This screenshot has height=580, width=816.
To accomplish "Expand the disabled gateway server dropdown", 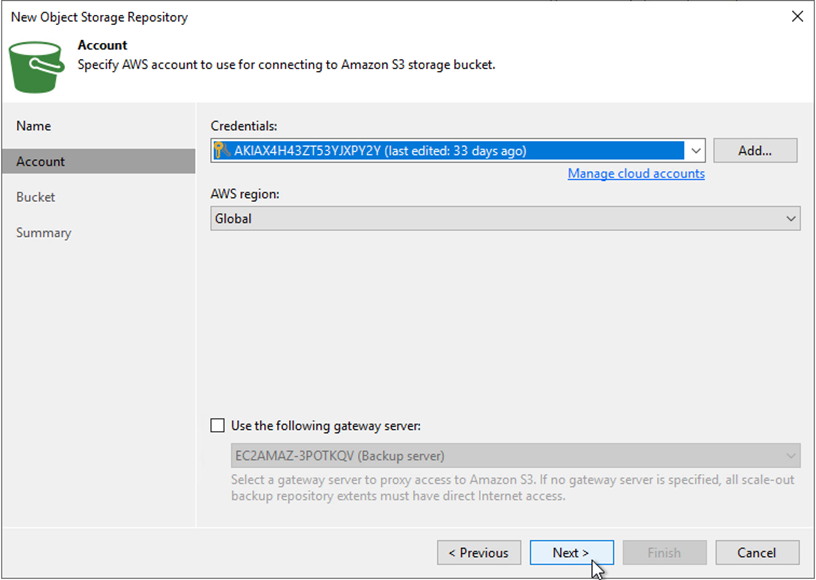I will [791, 456].
